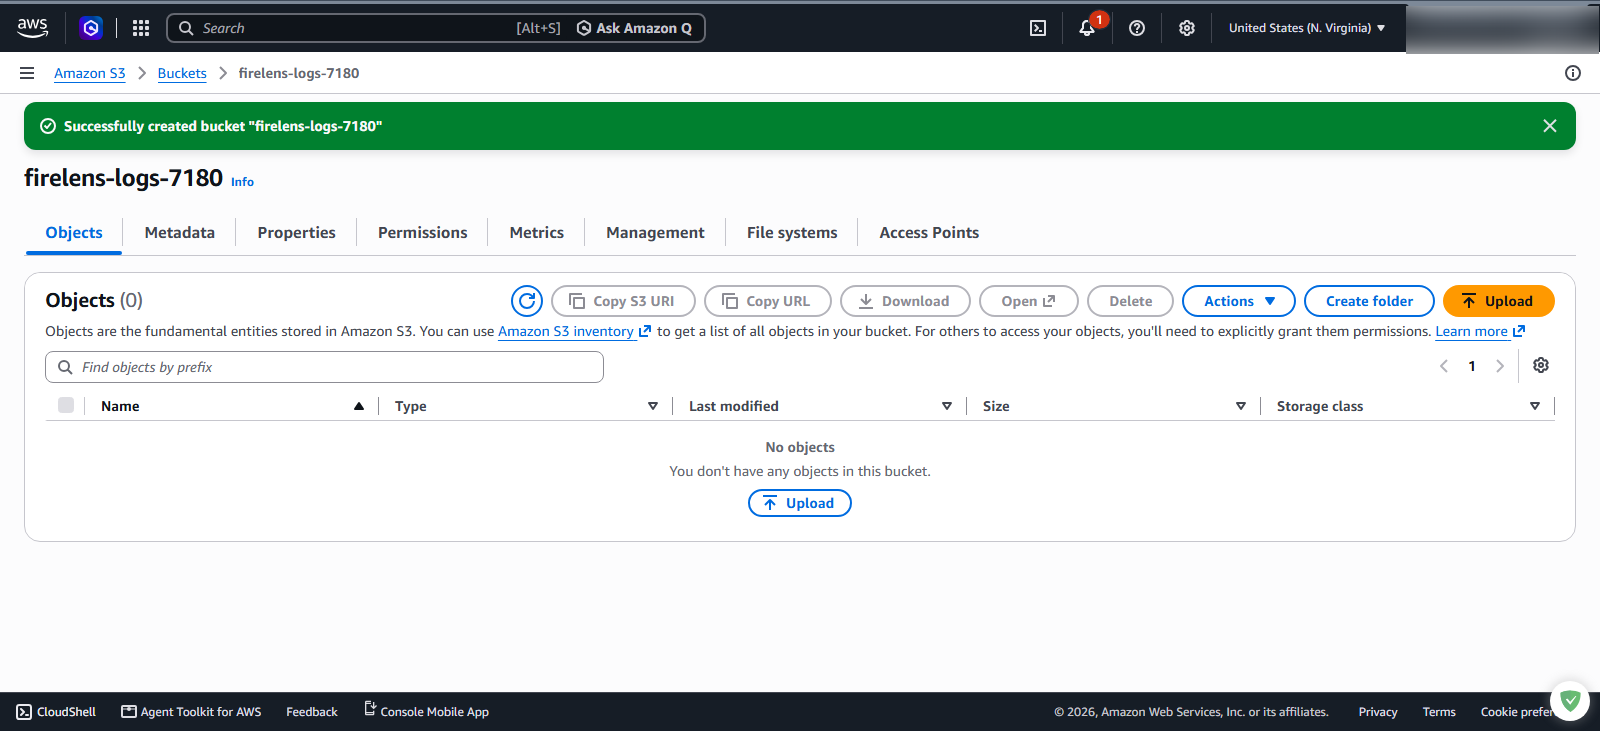Switch to the Management tab
This screenshot has width=1600, height=731.
click(x=655, y=233)
